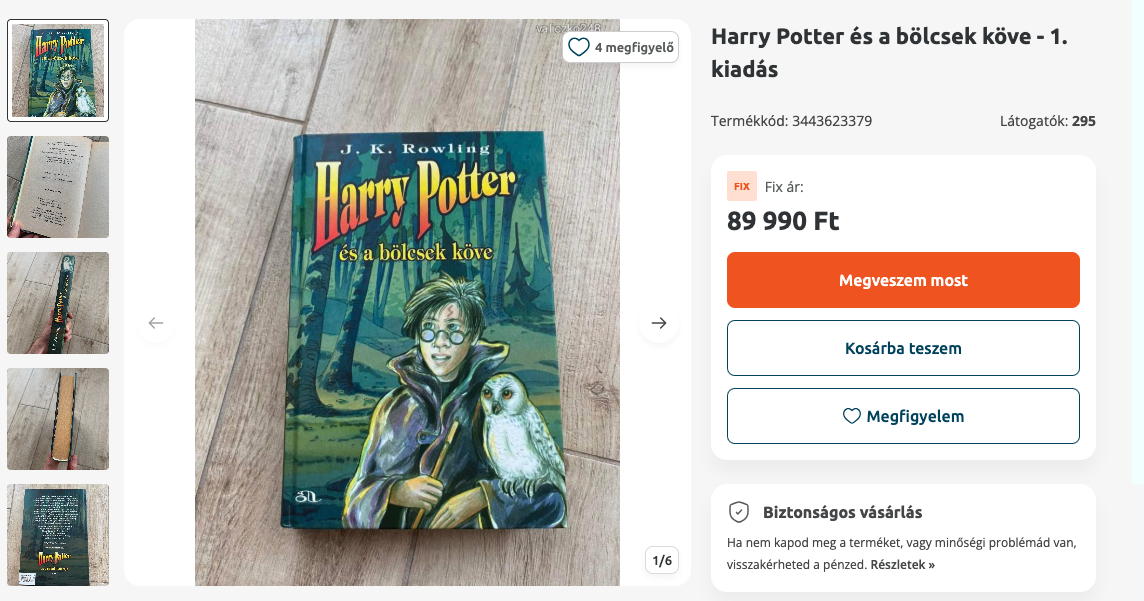The width and height of the screenshot is (1144, 601).
Task: Open the Részletek » link
Action: (x=903, y=564)
